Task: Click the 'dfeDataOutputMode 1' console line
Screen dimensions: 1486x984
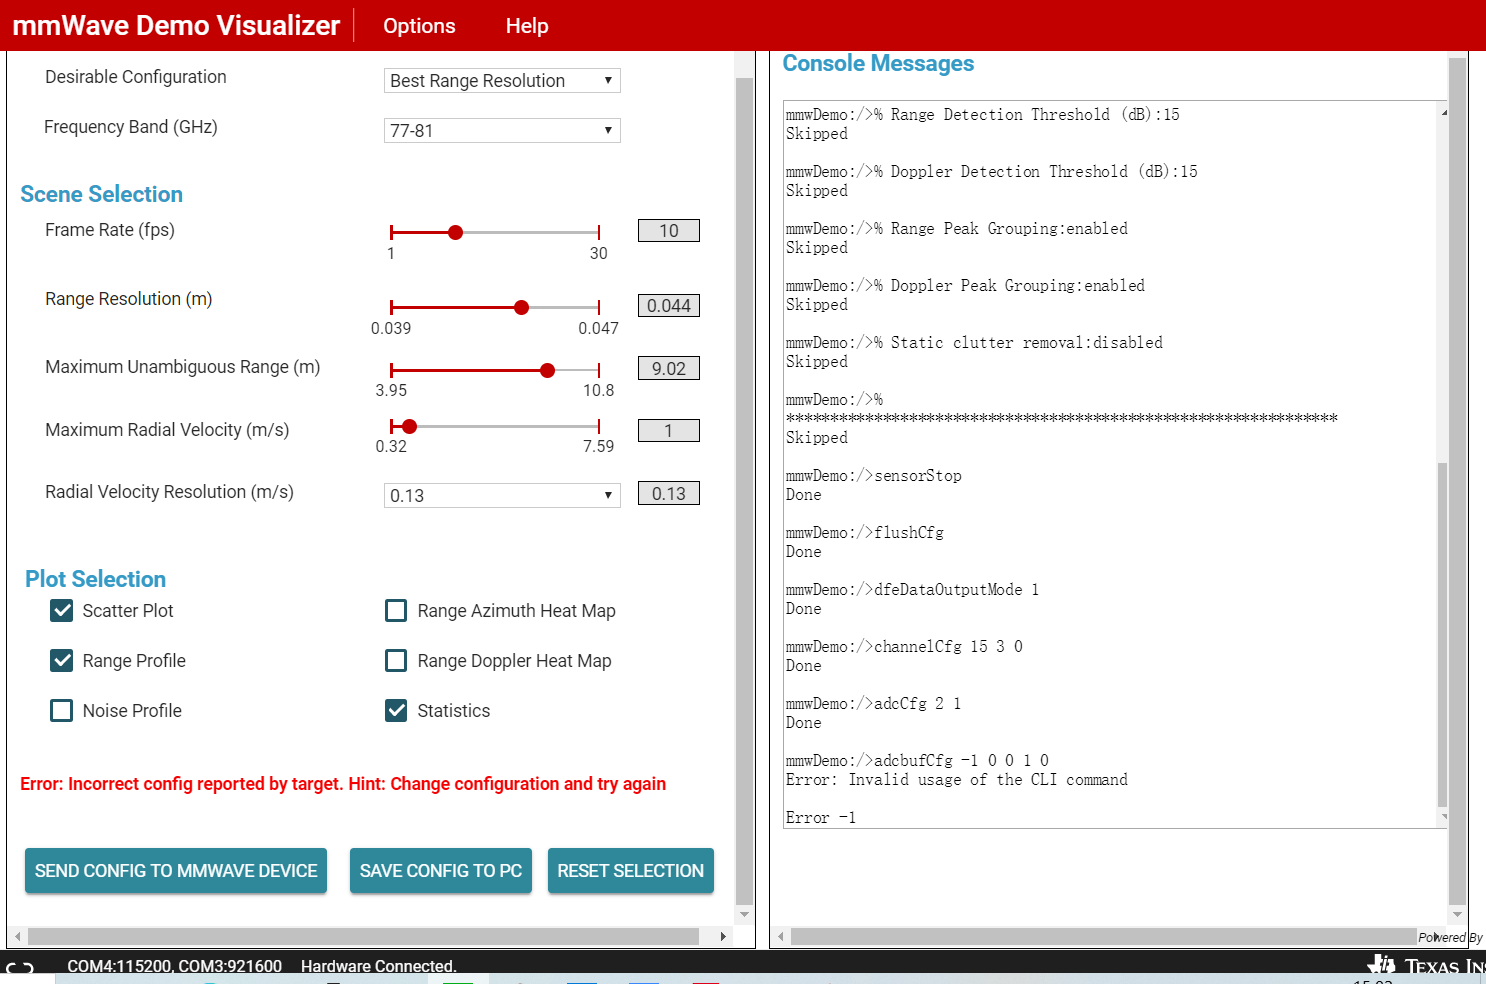Action: 913,590
